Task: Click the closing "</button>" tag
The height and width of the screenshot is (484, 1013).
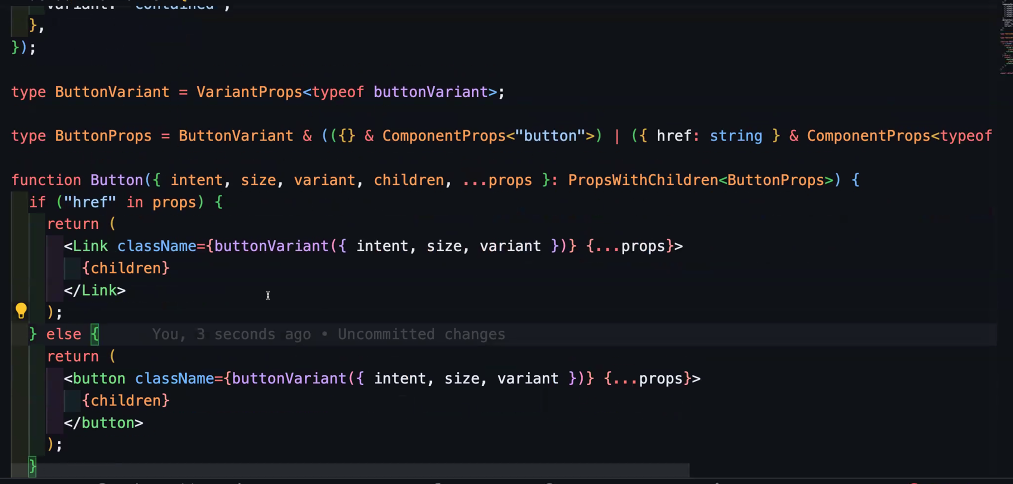Action: [103, 423]
